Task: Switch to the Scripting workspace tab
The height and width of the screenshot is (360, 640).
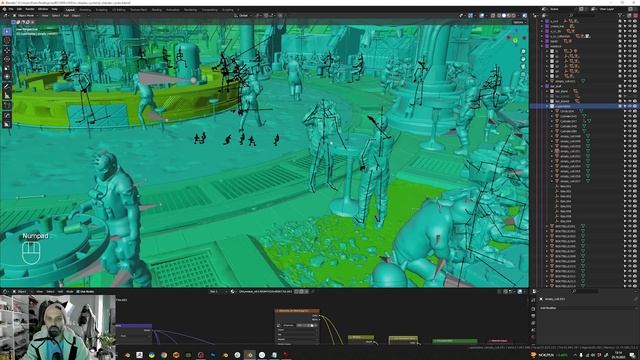Action: click(228, 9)
